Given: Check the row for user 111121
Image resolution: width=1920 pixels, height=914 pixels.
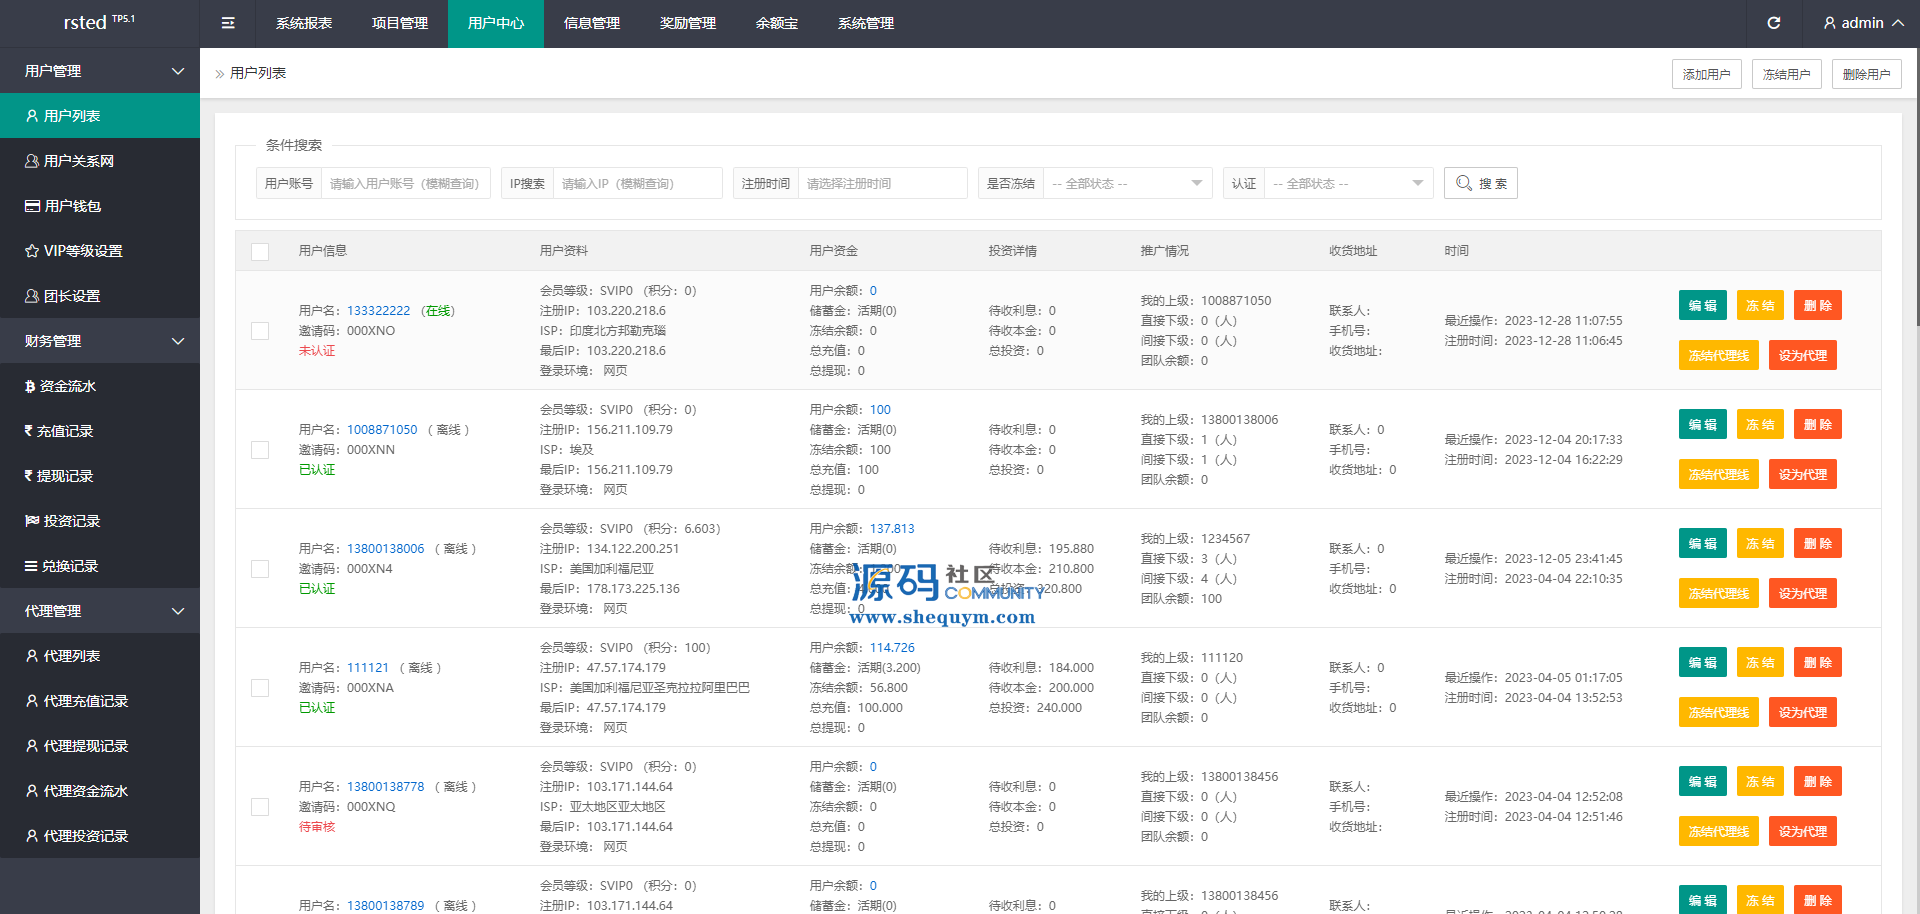Looking at the screenshot, I should 260,688.
